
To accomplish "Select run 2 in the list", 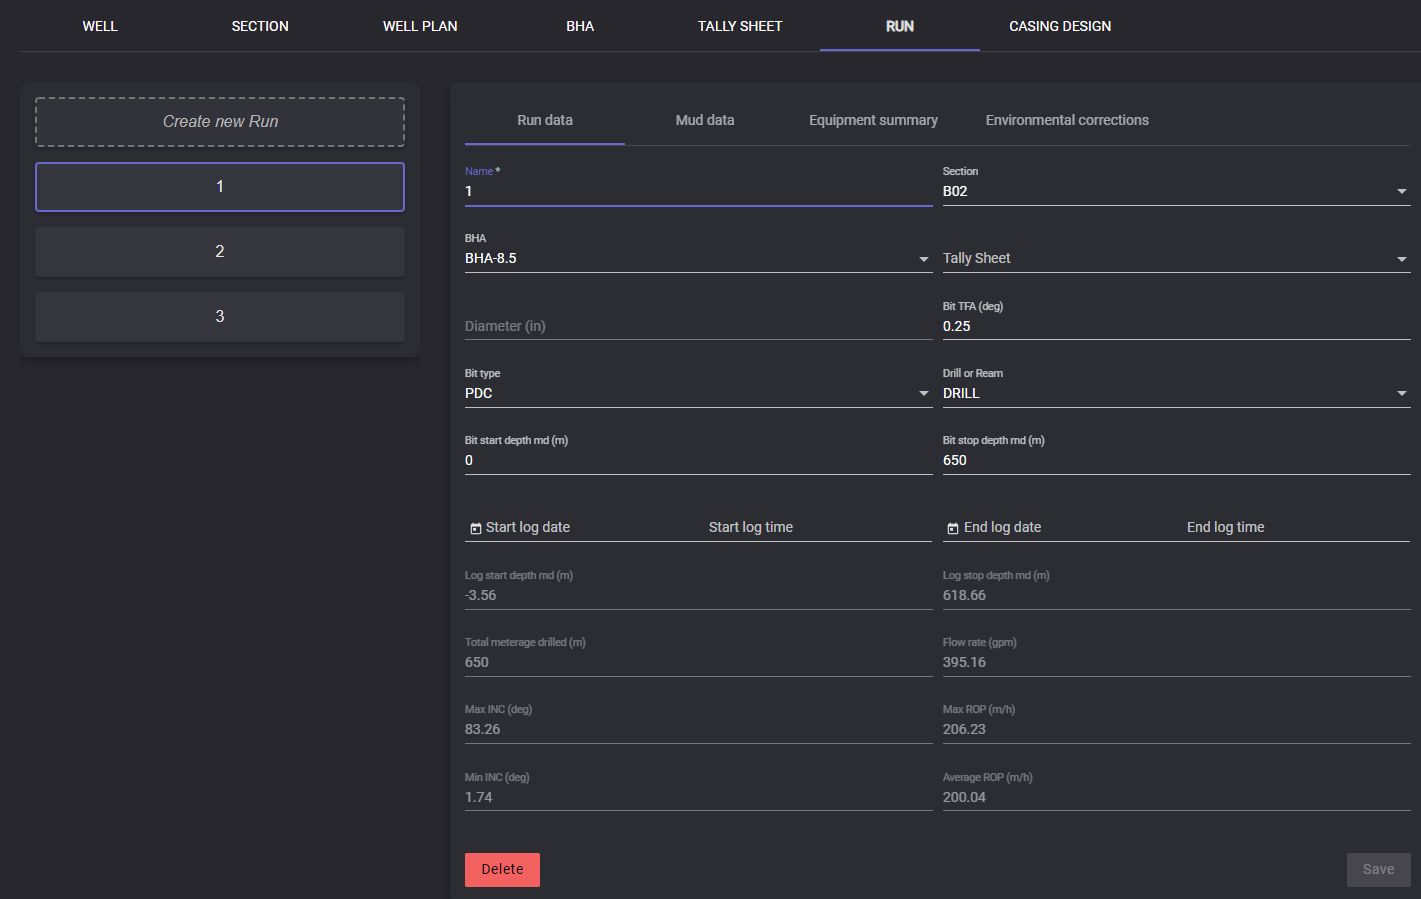I will pyautogui.click(x=220, y=252).
